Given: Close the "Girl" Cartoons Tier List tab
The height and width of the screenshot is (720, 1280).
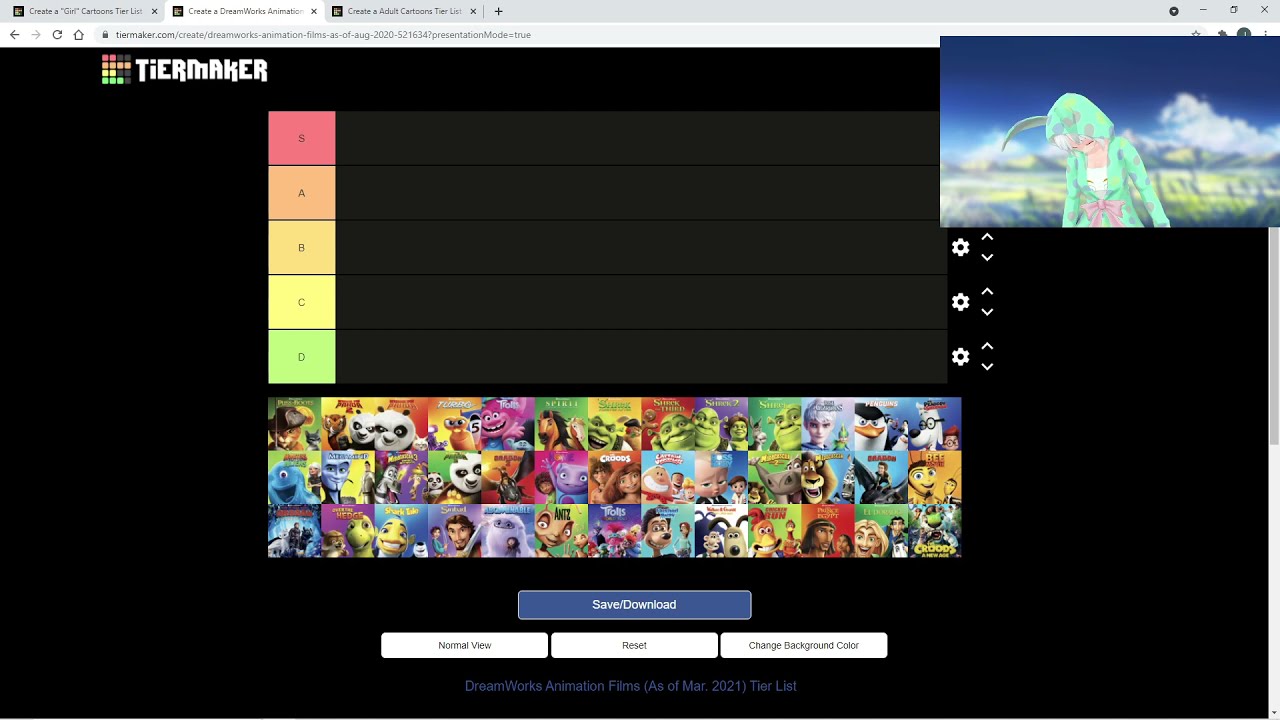Looking at the screenshot, I should point(154,11).
